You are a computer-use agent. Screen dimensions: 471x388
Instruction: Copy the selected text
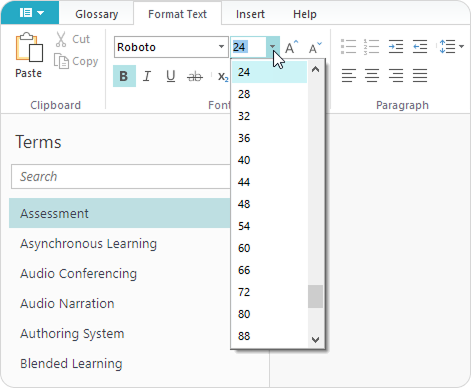point(76,61)
